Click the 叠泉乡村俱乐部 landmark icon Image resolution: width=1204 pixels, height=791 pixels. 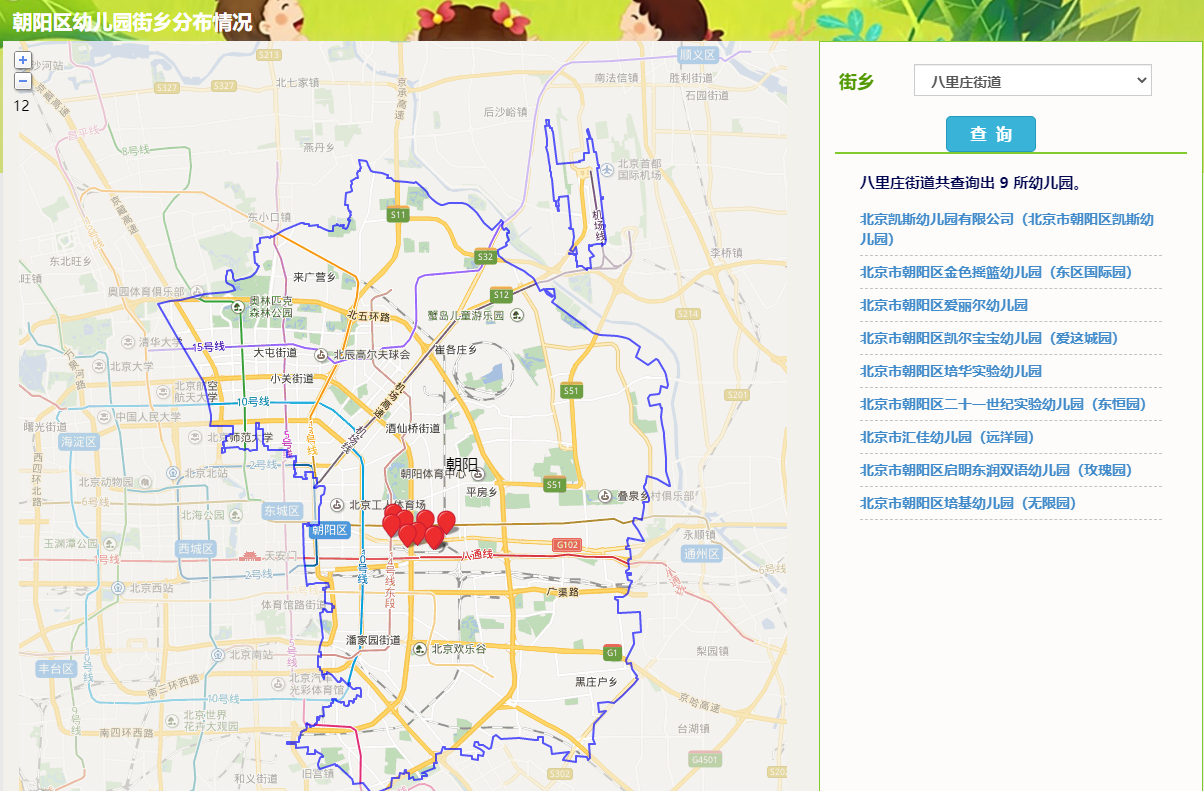[605, 496]
